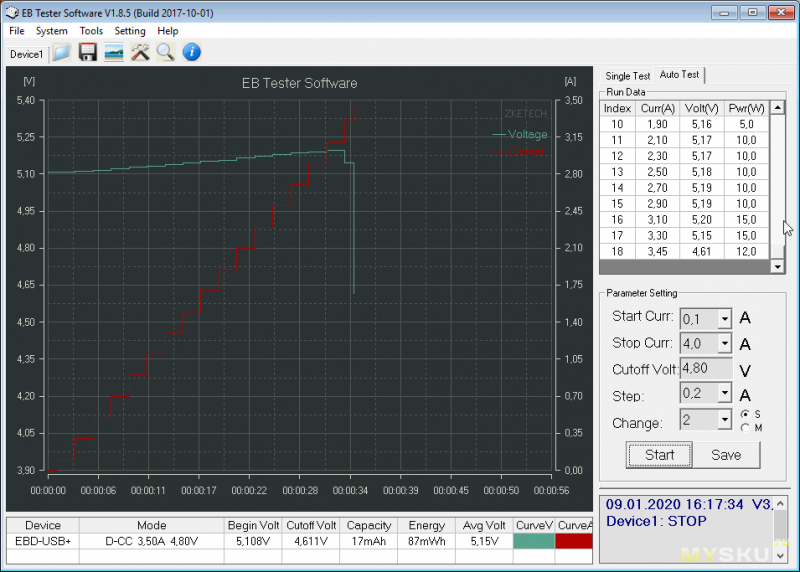
Task: Click status log scrollbar down arrow
Action: 780,556
